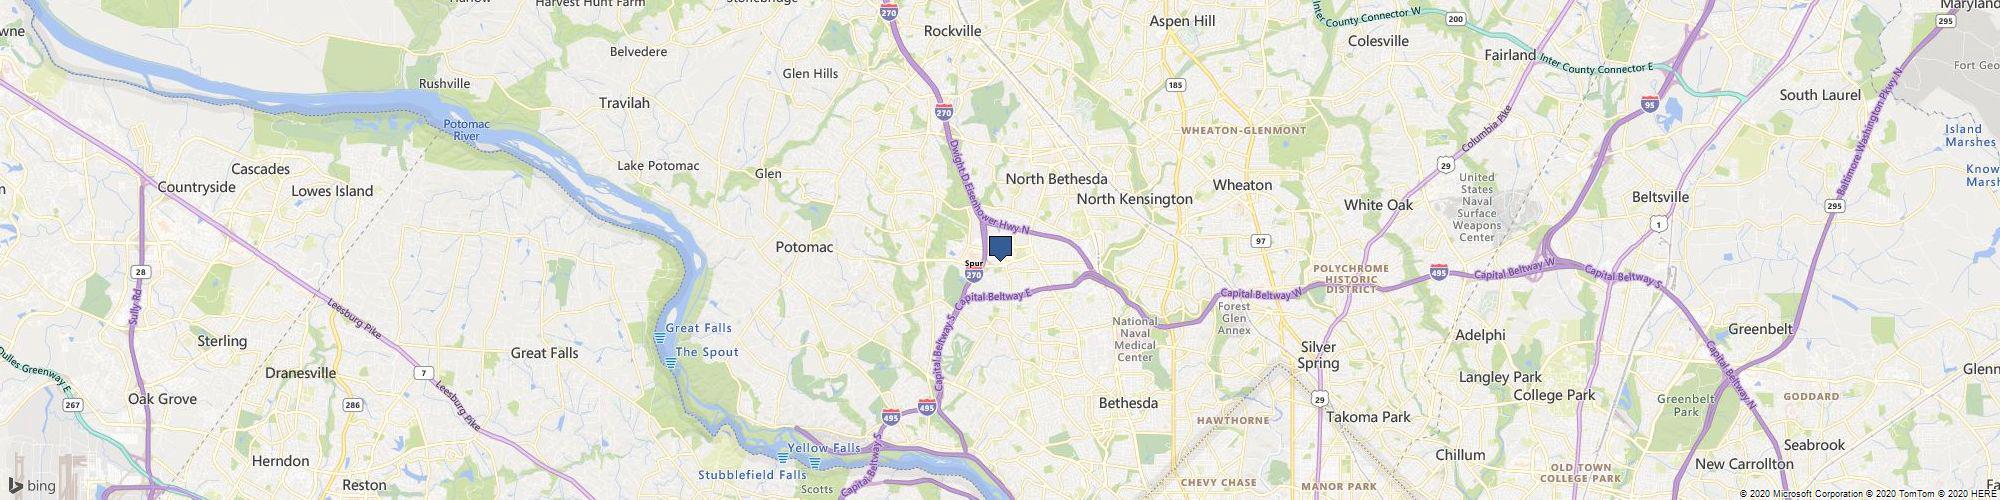Click the route 28 shield on Sully Rd
2000x500 pixels.
142,271
